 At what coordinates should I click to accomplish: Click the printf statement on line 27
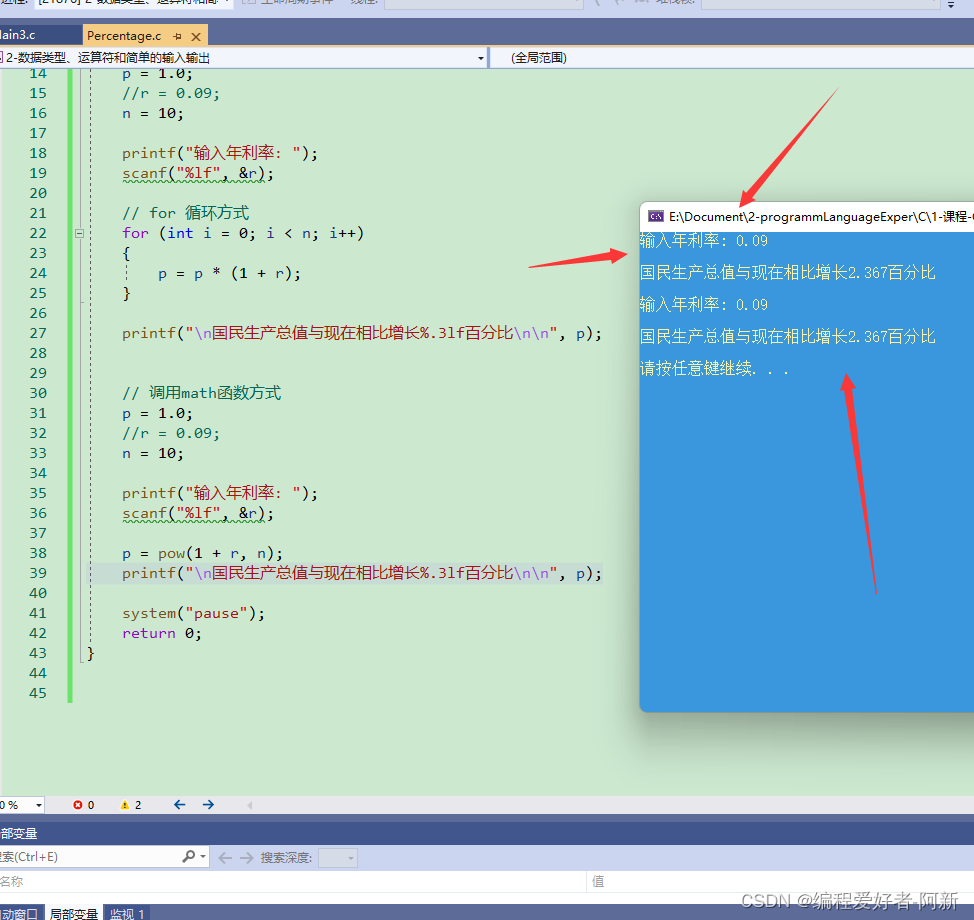tap(362, 334)
